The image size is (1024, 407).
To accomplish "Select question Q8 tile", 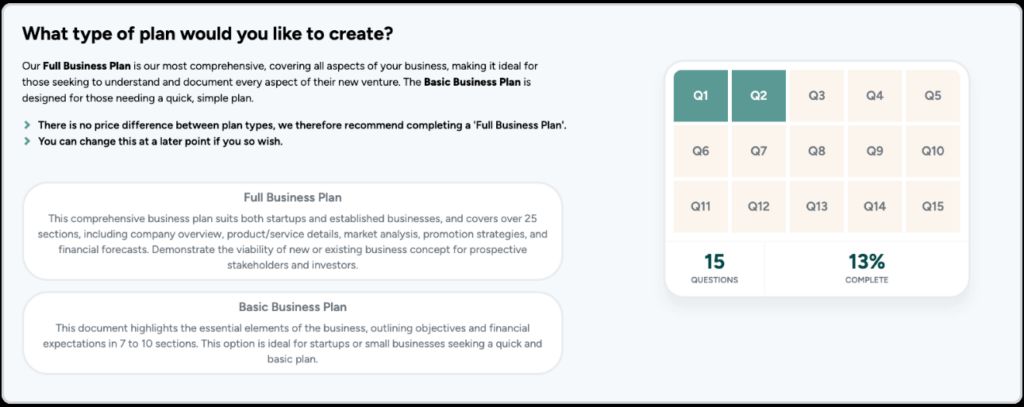I will pos(816,151).
